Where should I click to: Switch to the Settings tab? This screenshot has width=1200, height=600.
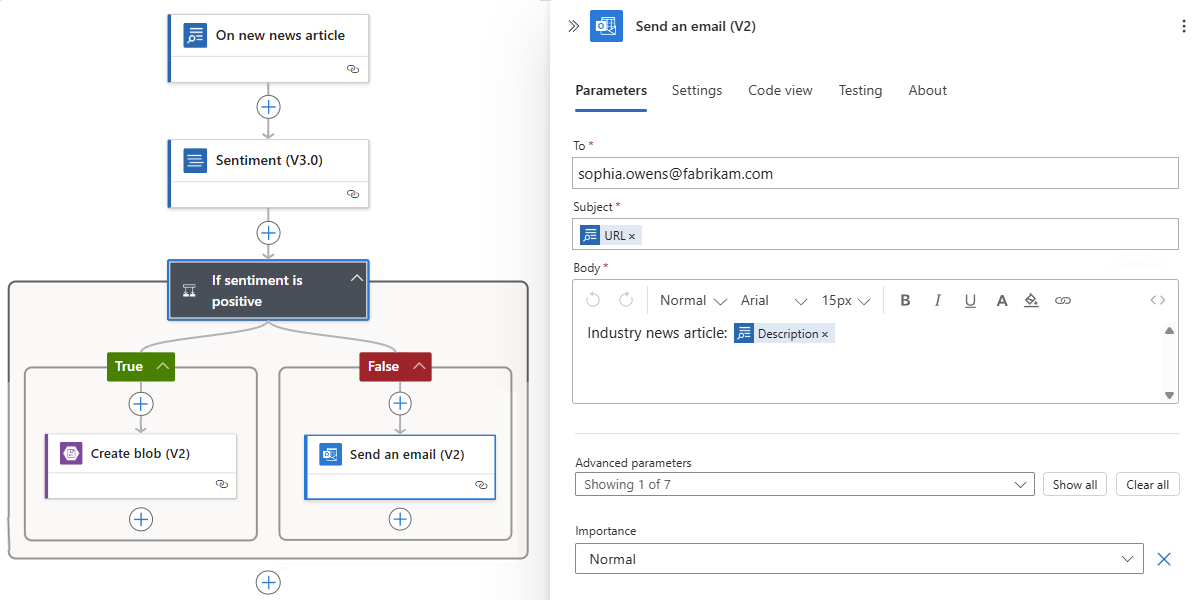point(697,90)
